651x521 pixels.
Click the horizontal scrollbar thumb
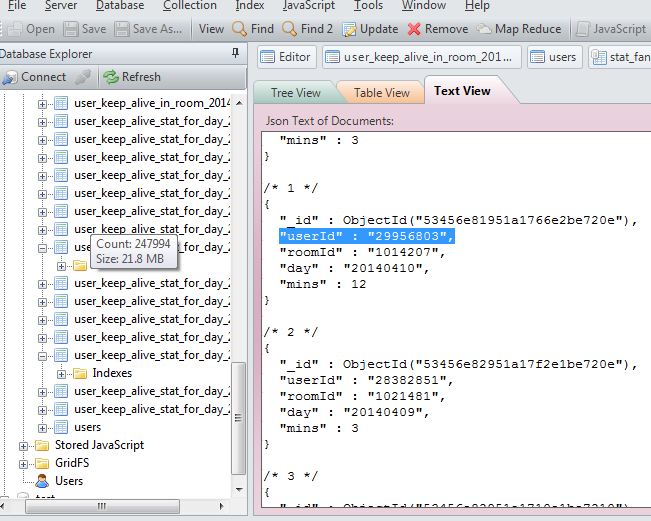coord(102,506)
